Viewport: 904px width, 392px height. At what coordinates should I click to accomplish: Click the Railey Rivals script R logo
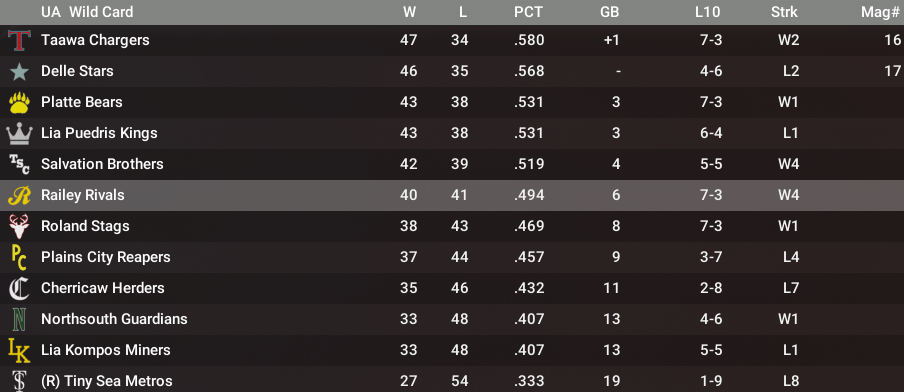click(19, 196)
